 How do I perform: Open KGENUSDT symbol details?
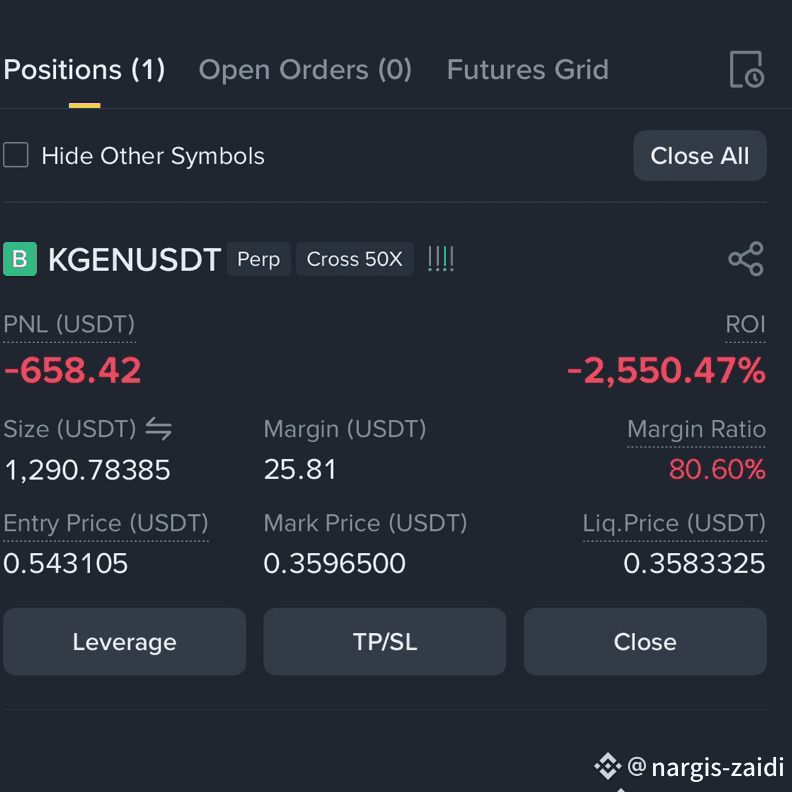click(x=134, y=260)
